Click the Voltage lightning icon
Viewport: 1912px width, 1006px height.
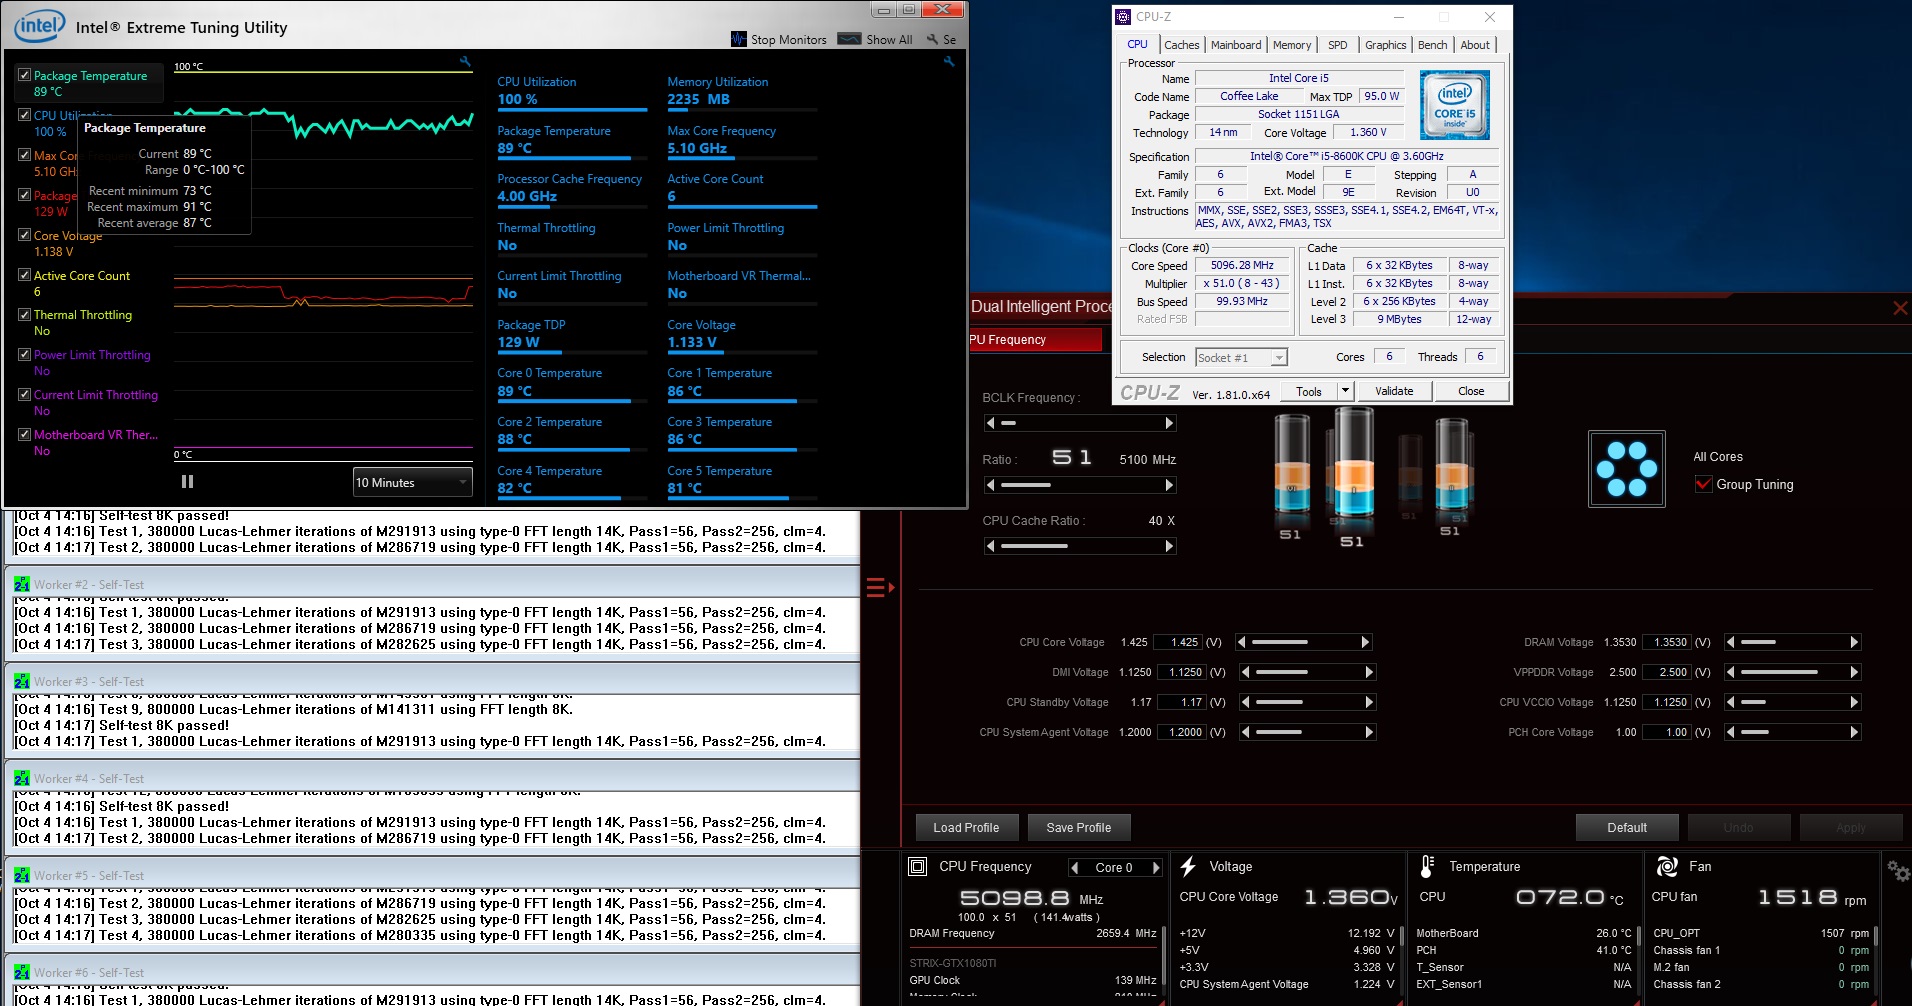(1188, 867)
